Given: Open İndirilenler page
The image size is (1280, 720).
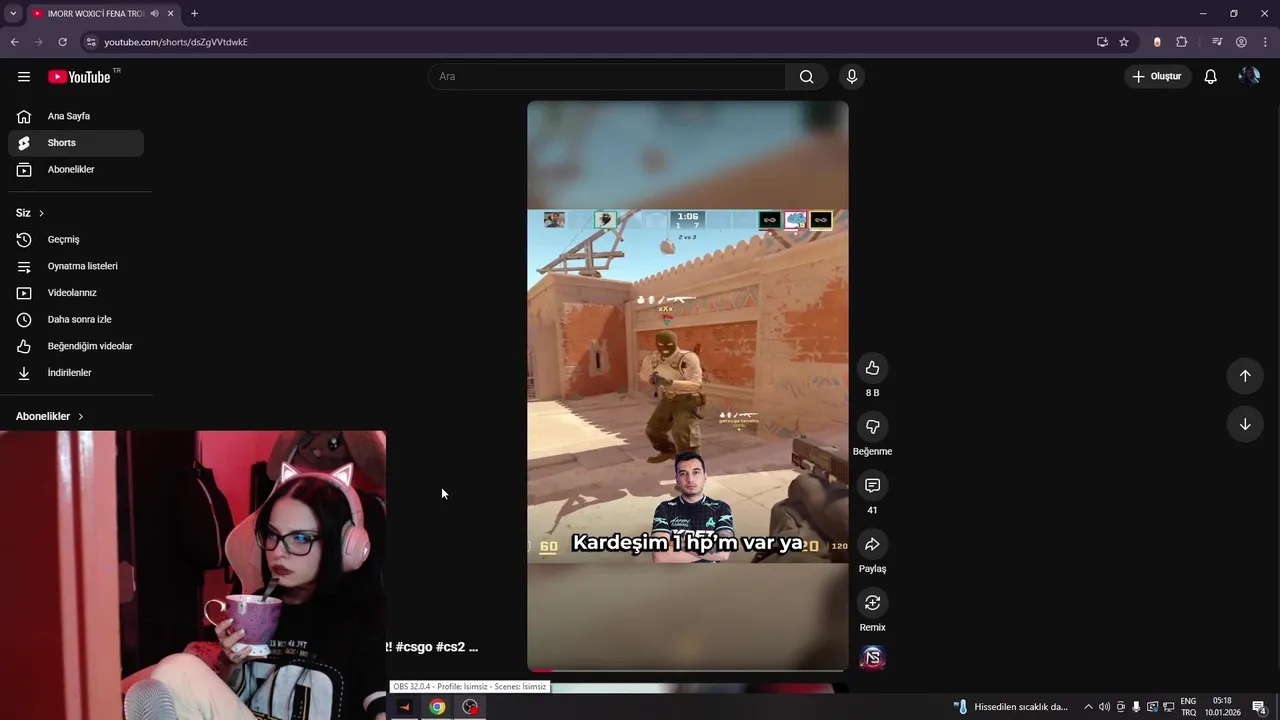Looking at the screenshot, I should click(x=76, y=373).
